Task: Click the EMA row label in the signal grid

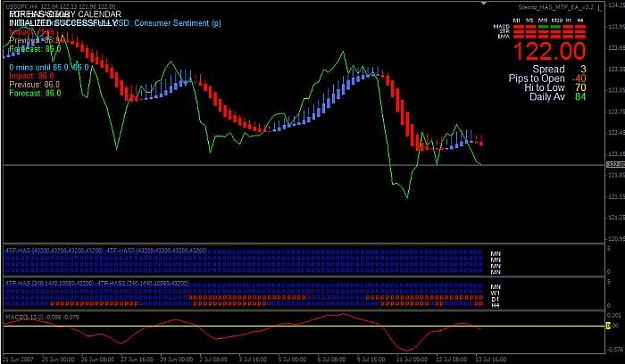Action: point(504,36)
